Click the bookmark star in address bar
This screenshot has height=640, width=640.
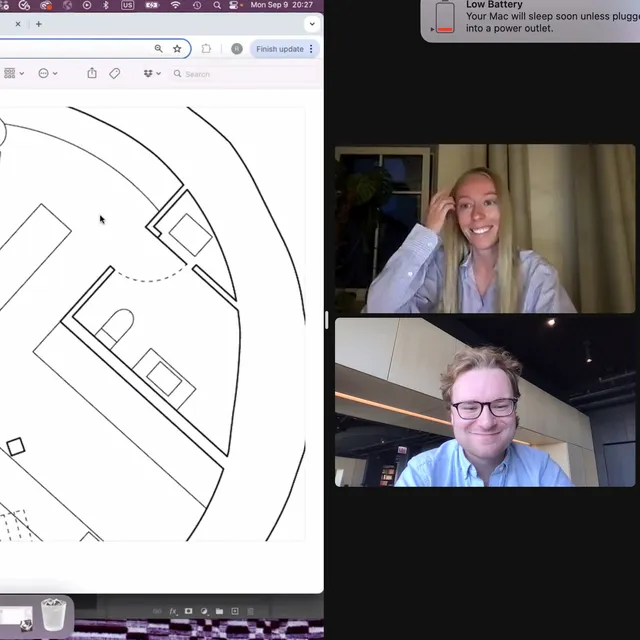click(x=177, y=48)
